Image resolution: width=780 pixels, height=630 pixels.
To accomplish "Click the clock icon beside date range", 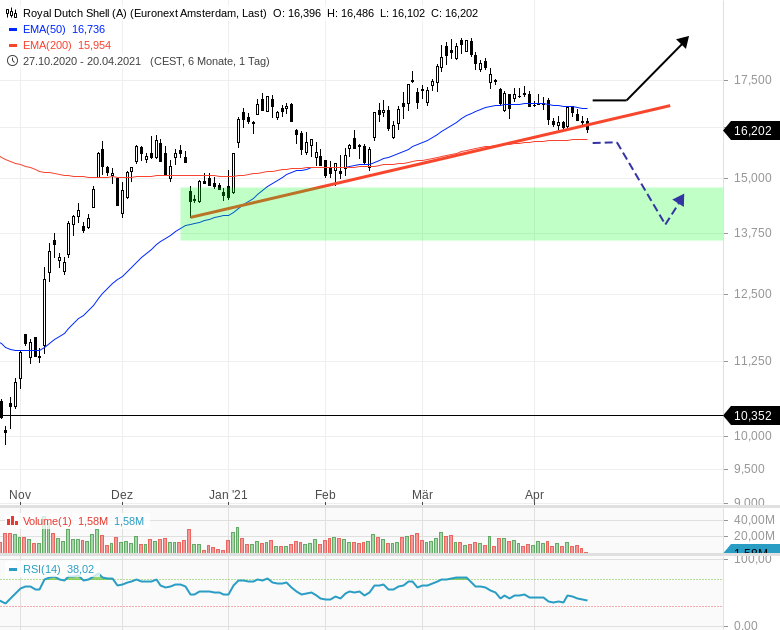I will (x=12, y=61).
